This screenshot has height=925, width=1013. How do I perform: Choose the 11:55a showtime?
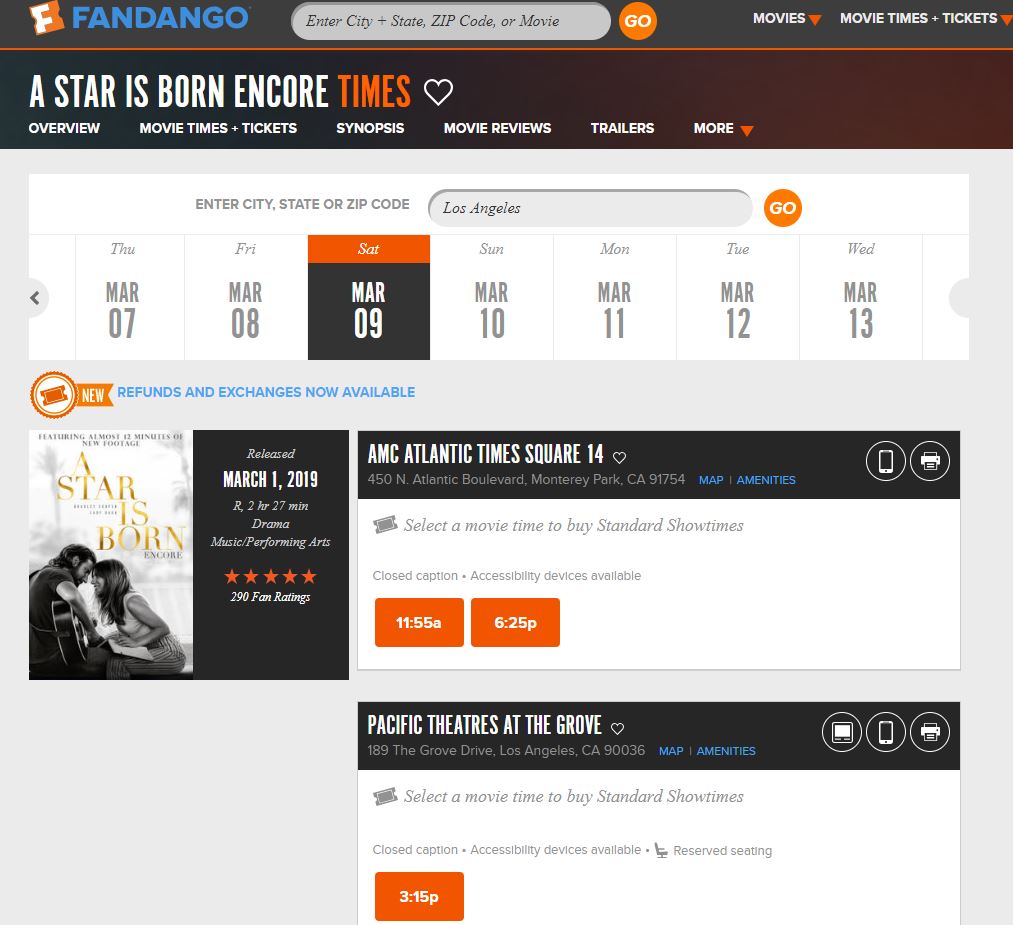(419, 623)
